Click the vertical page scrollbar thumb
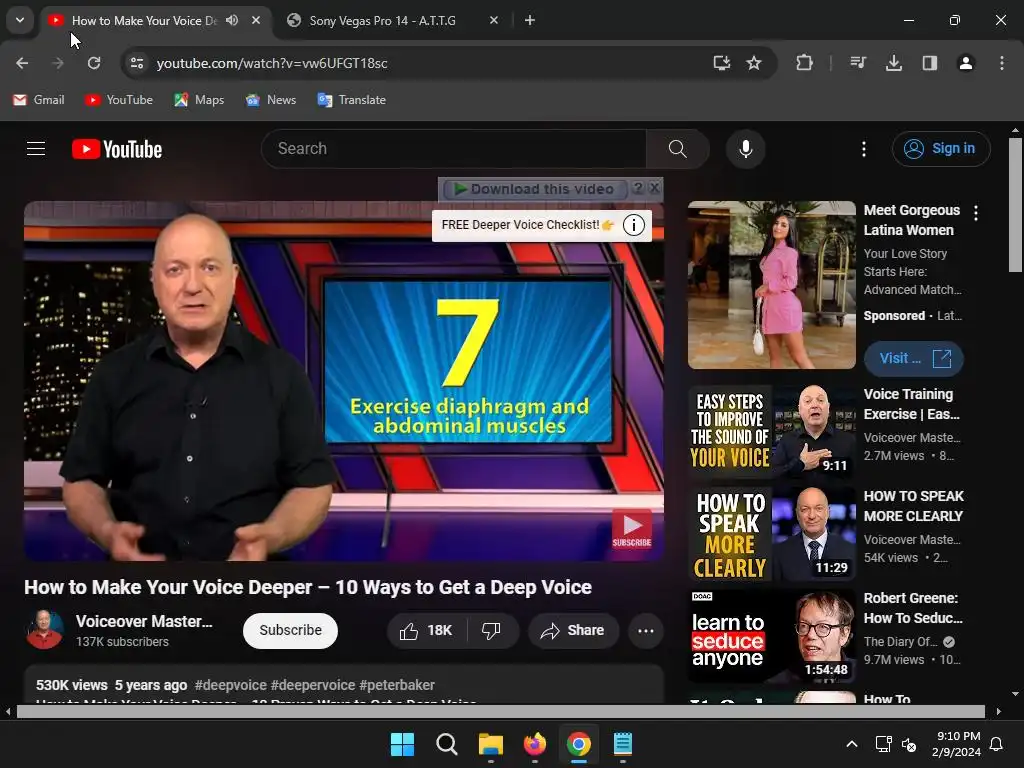 coord(1015,205)
